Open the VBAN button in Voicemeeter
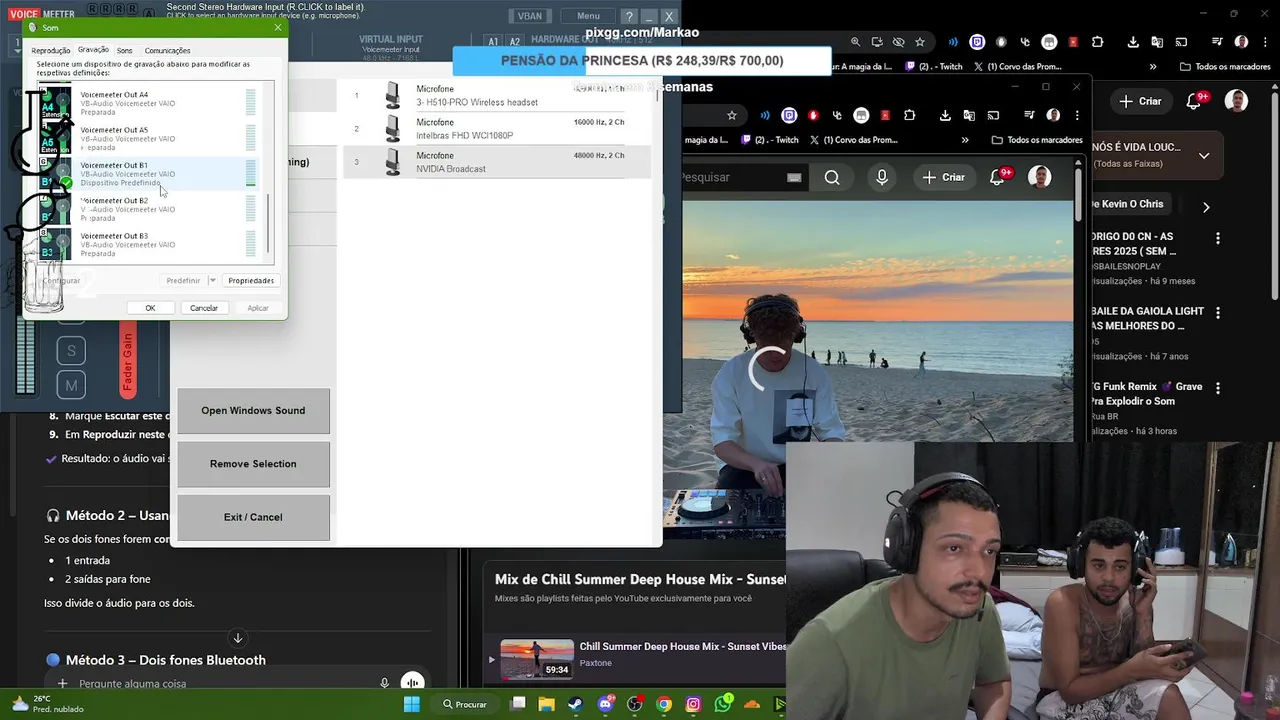 coord(529,16)
